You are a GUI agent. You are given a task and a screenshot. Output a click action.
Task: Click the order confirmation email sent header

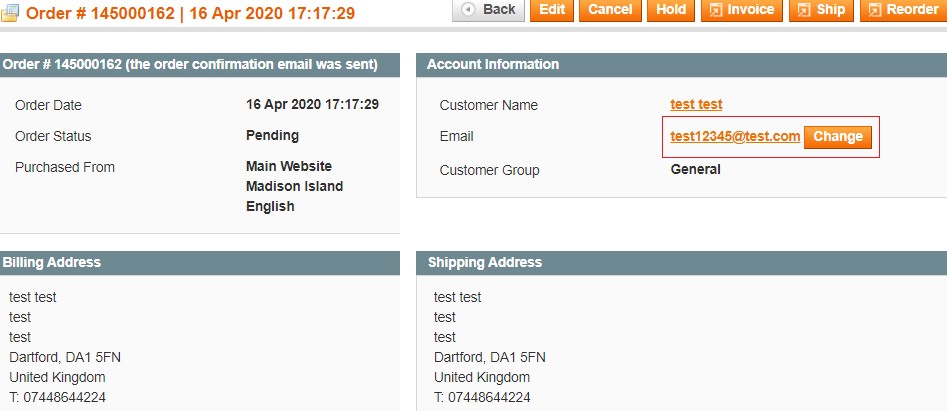click(190, 65)
